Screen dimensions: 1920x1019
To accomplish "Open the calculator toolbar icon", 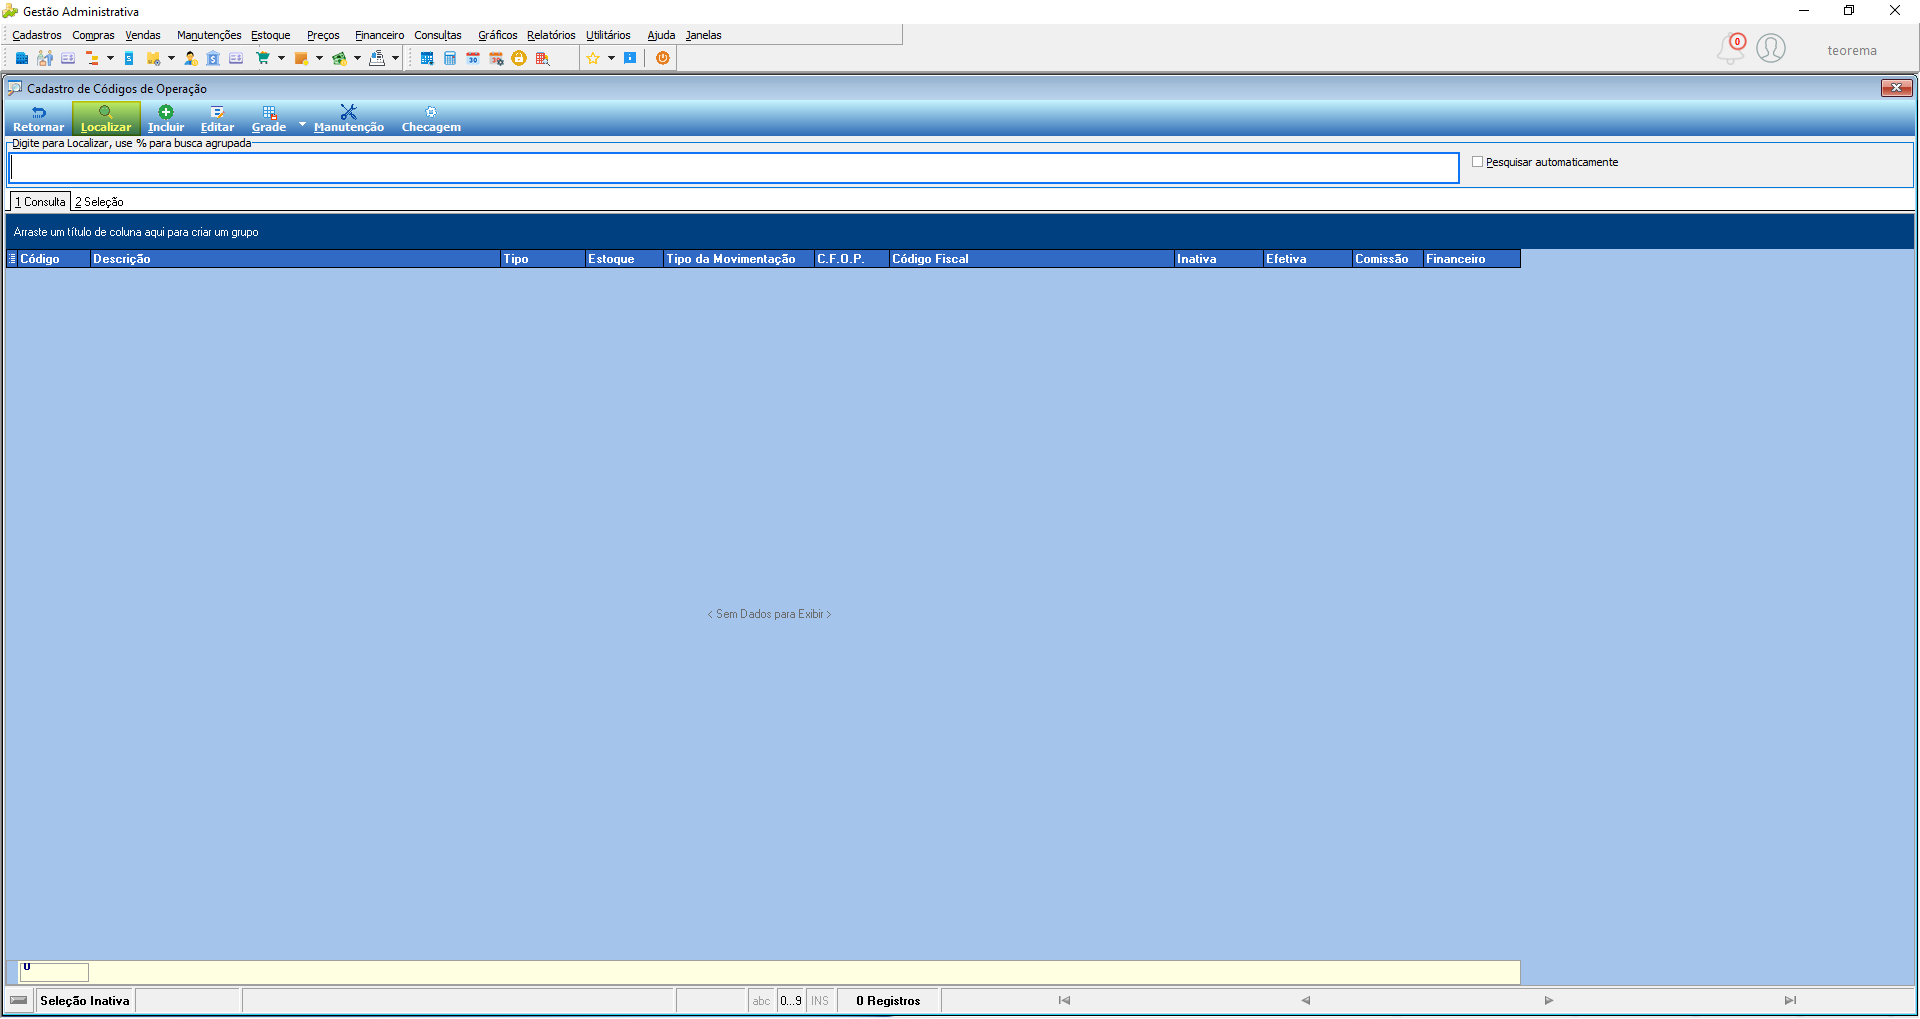I will point(450,58).
